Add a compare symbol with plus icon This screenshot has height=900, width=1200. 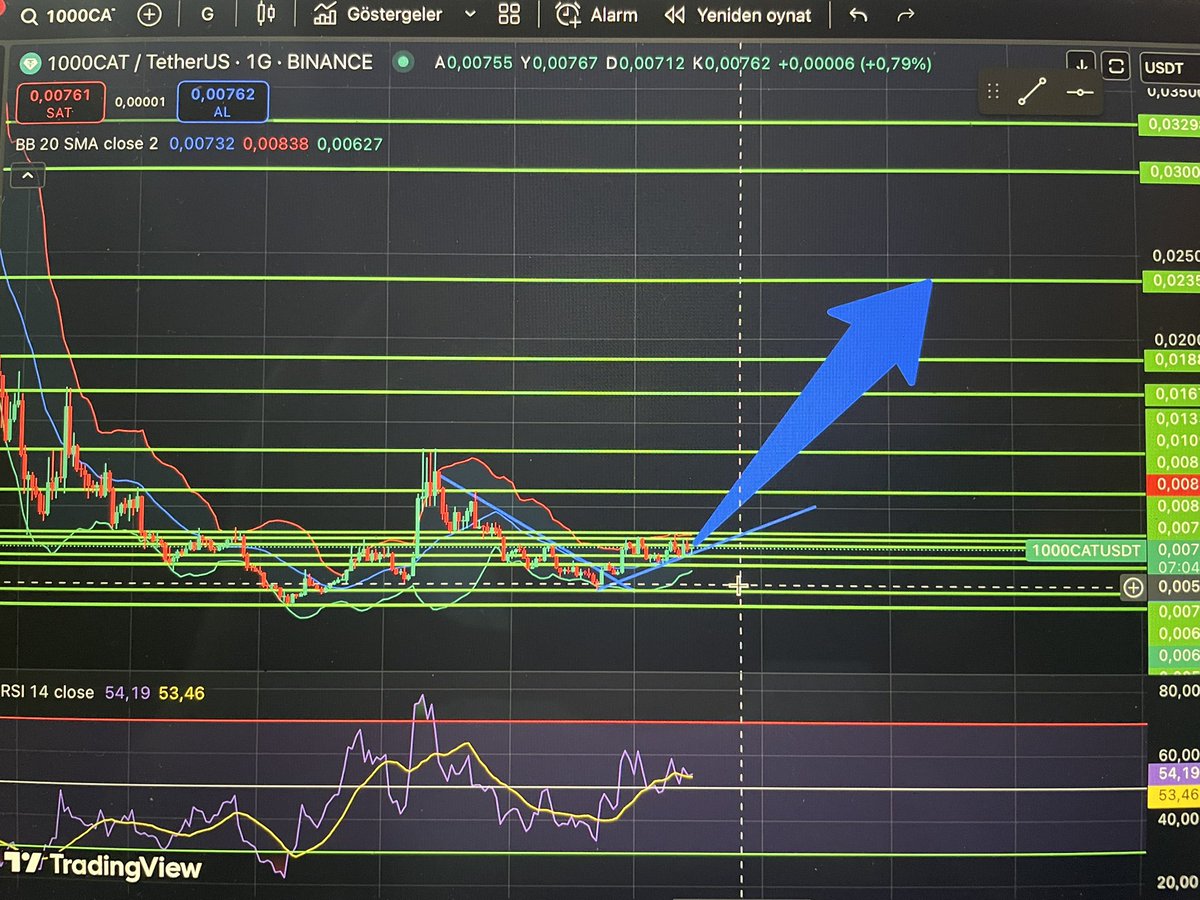point(149,15)
